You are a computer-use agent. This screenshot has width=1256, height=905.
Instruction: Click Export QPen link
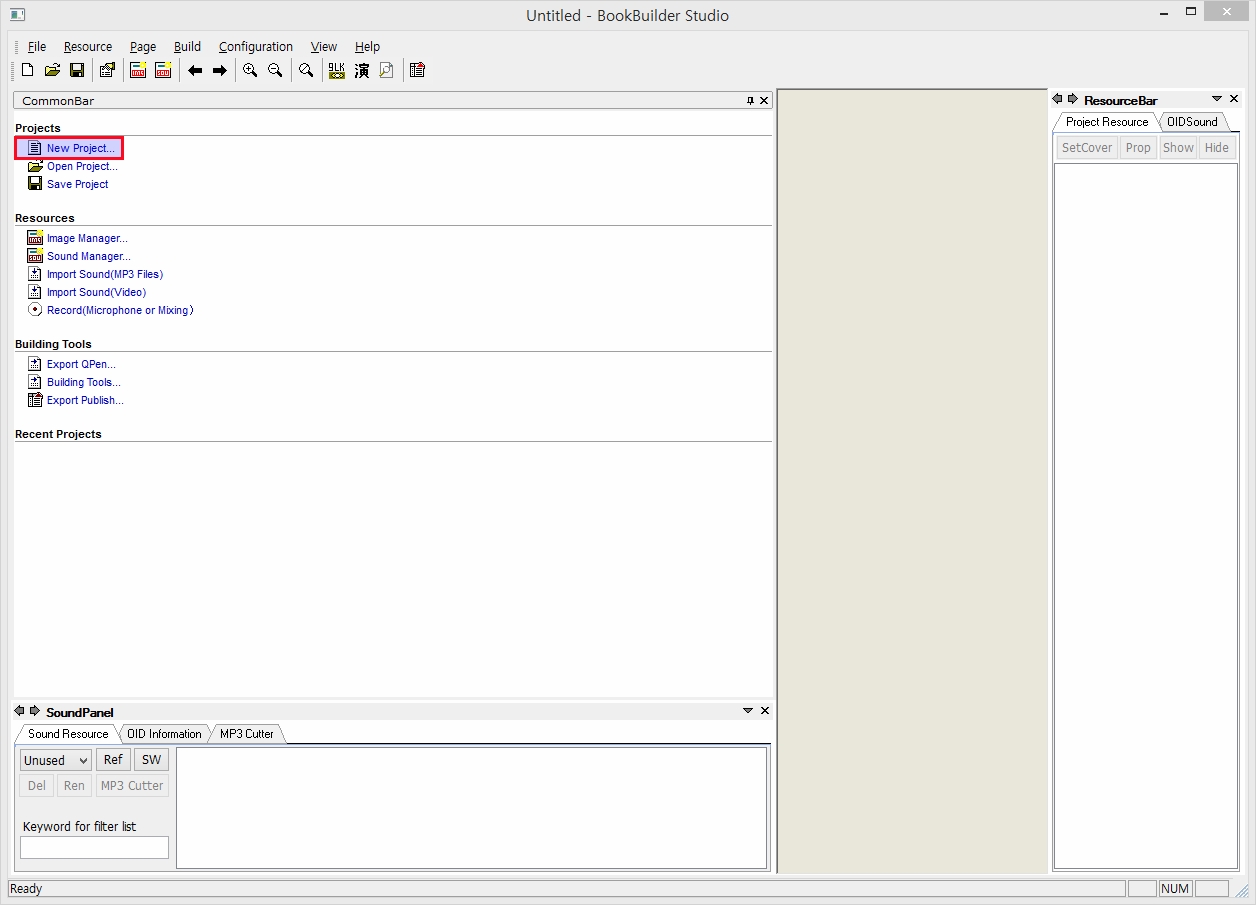pos(81,364)
